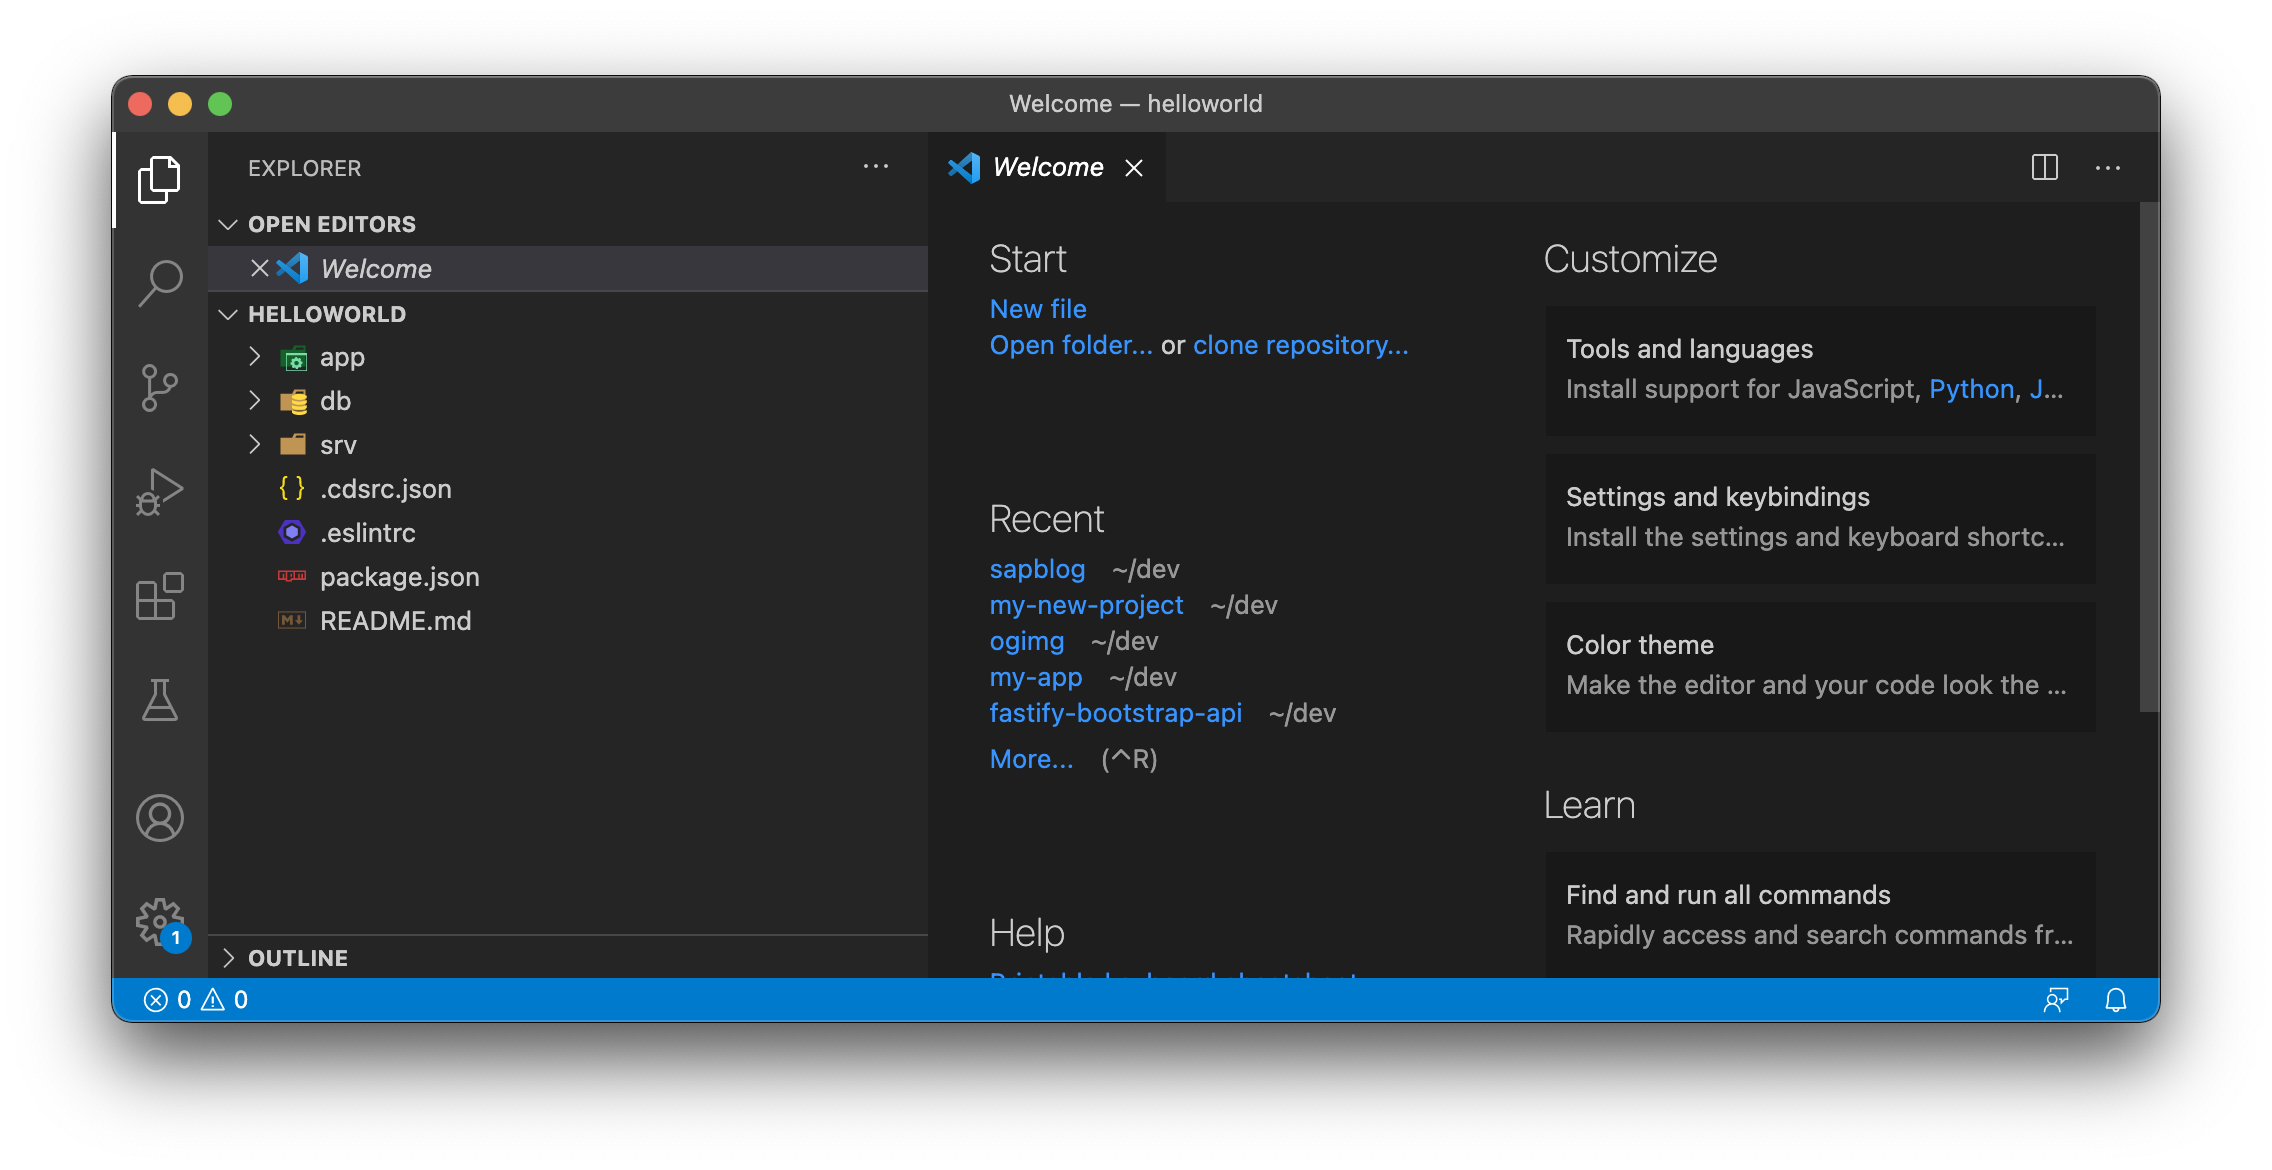Open the Testing flask view
Screen dimensions: 2272x1170
159,700
